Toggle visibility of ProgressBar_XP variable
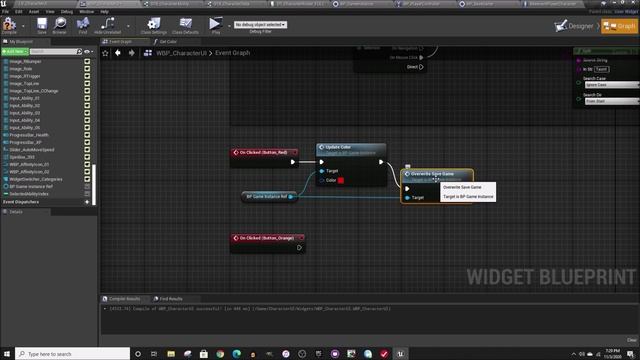The height and width of the screenshot is (360, 640). (x=87, y=142)
